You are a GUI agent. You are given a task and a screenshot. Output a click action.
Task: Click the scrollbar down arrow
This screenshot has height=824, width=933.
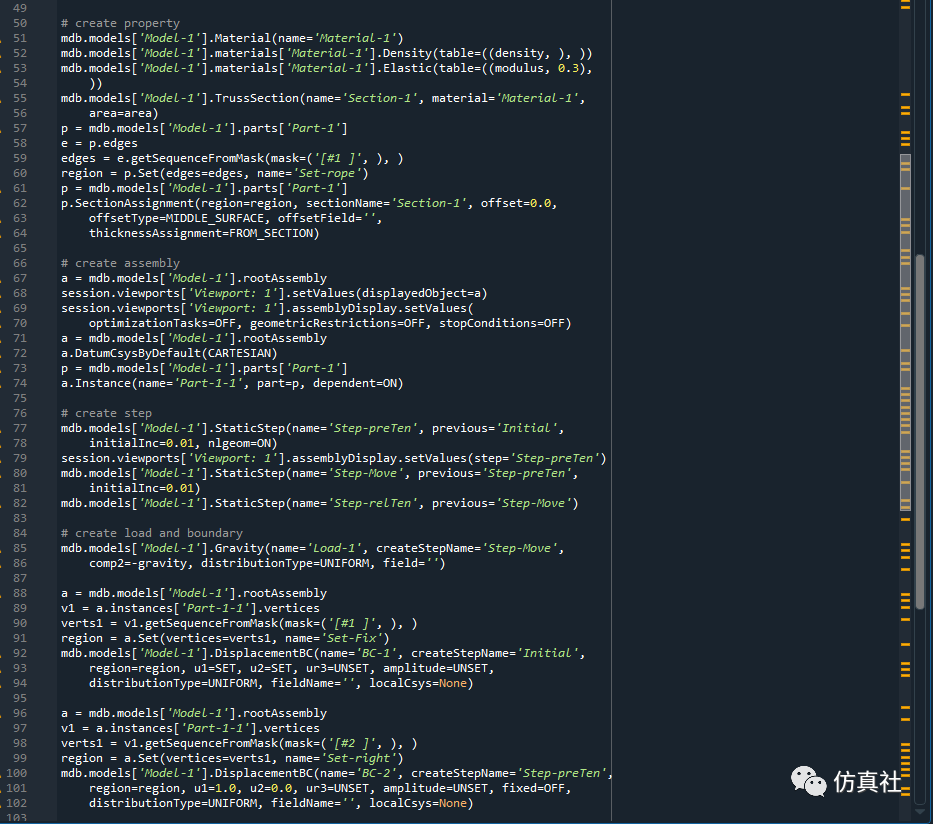[920, 812]
